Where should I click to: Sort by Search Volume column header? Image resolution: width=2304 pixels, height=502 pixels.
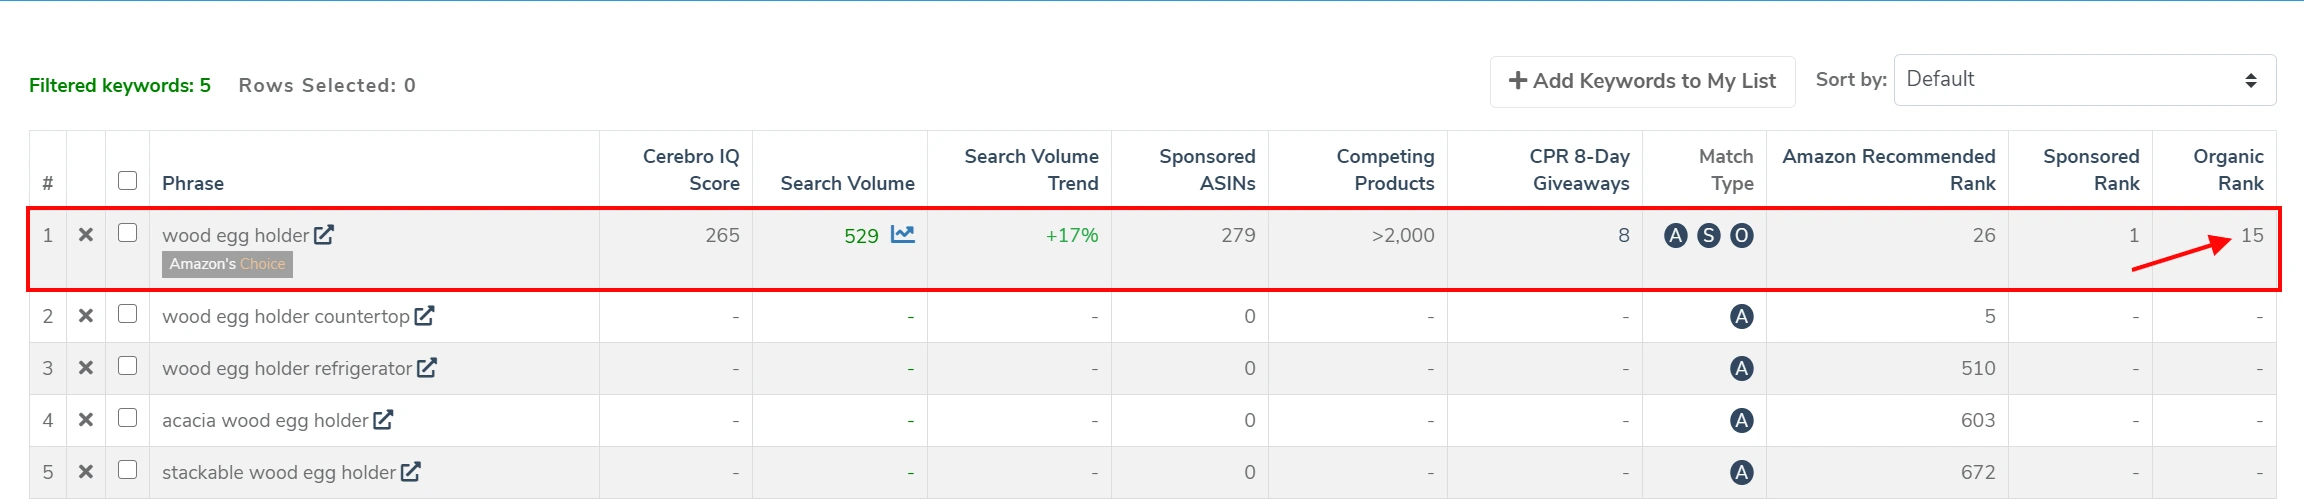click(847, 183)
